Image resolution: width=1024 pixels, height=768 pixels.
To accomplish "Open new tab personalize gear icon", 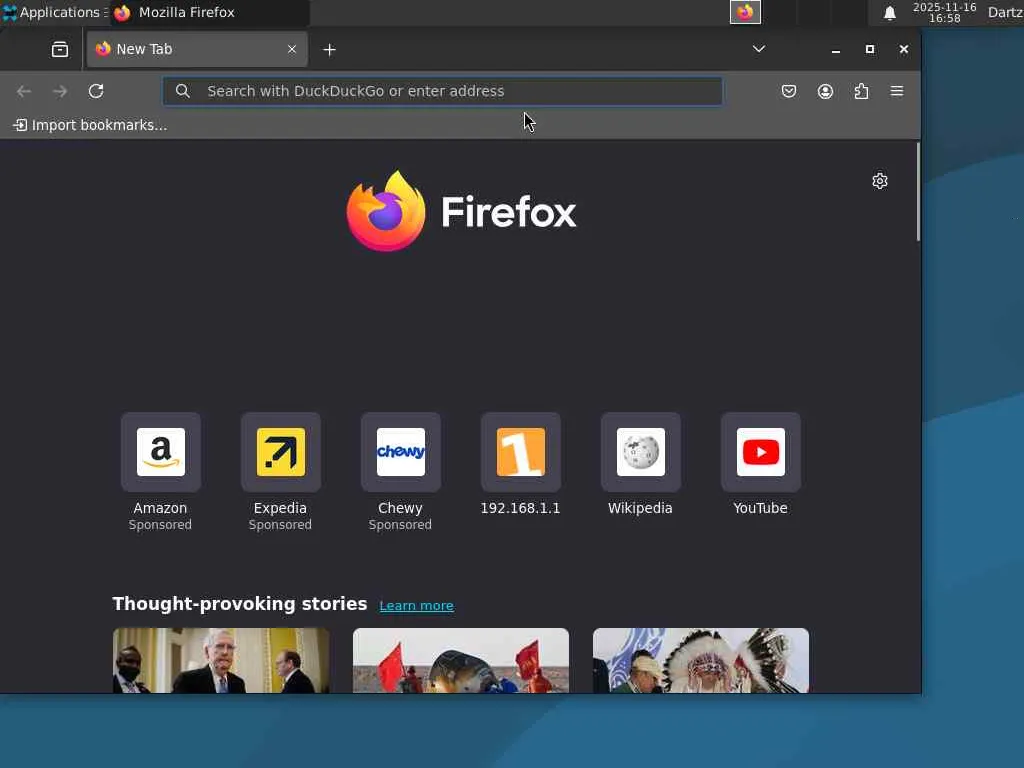I will (880, 181).
